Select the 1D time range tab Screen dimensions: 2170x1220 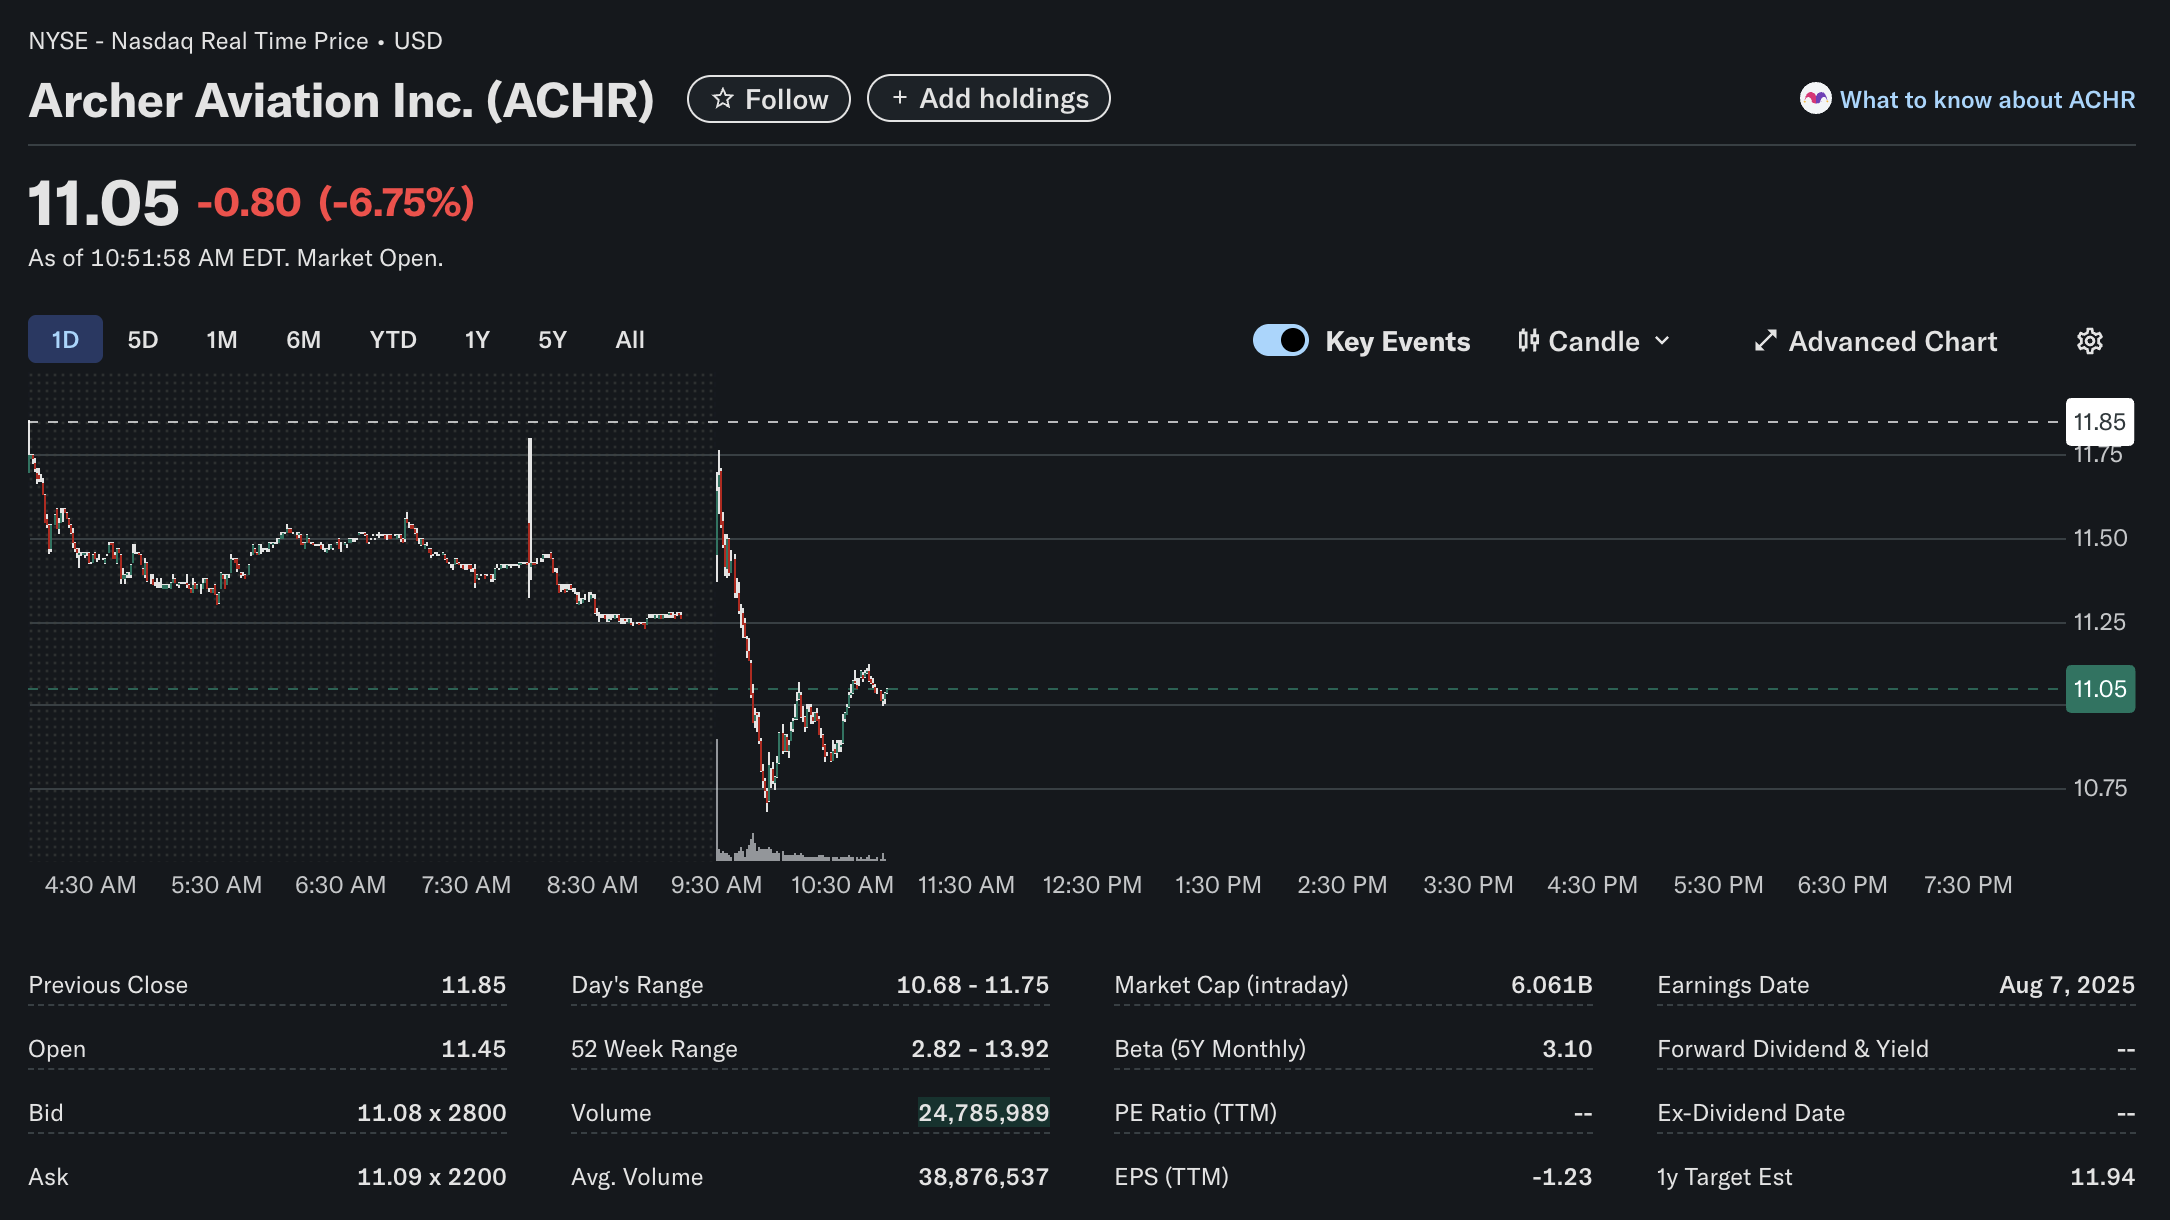coord(65,339)
